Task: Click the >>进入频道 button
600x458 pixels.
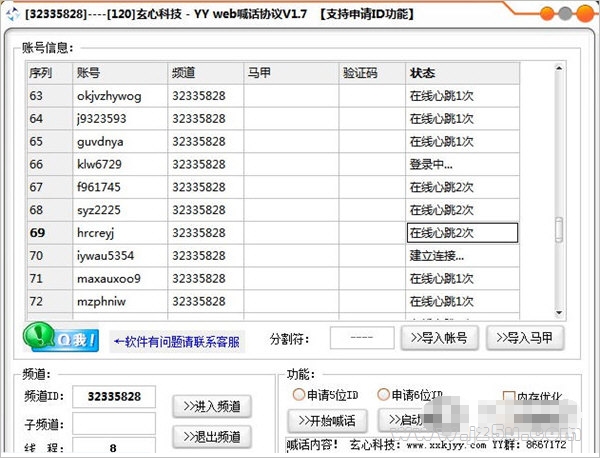Action: tap(212, 406)
